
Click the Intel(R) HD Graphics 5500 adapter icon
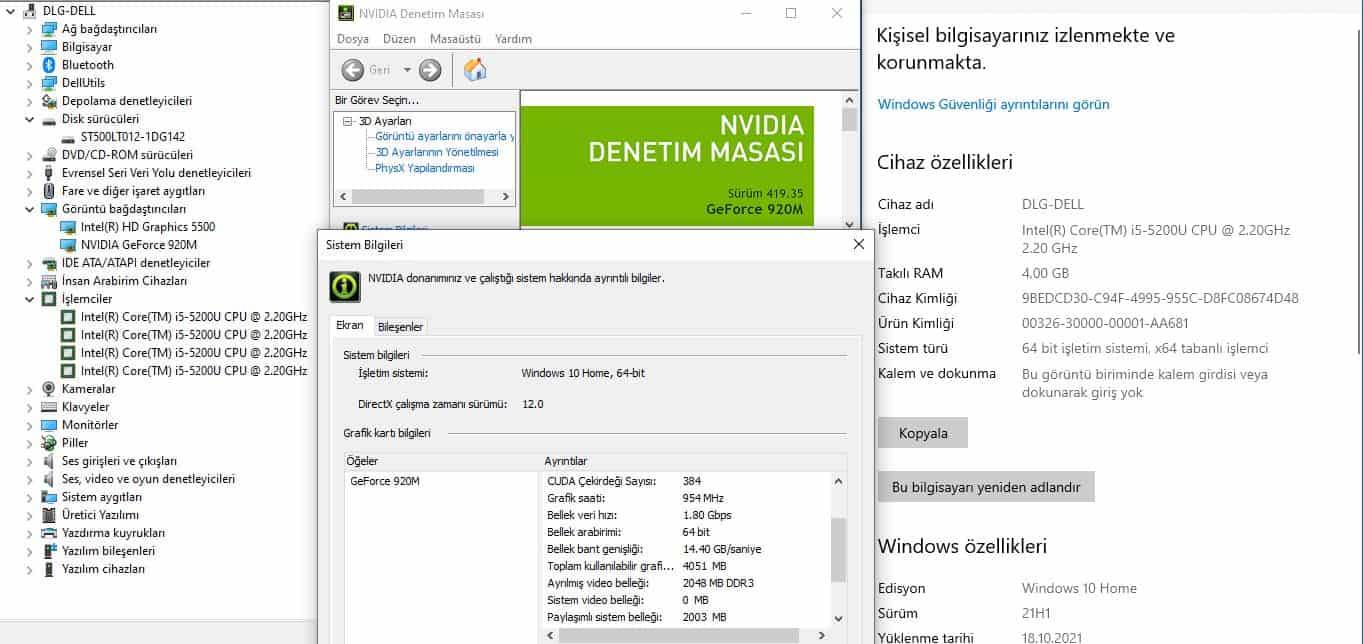68,227
